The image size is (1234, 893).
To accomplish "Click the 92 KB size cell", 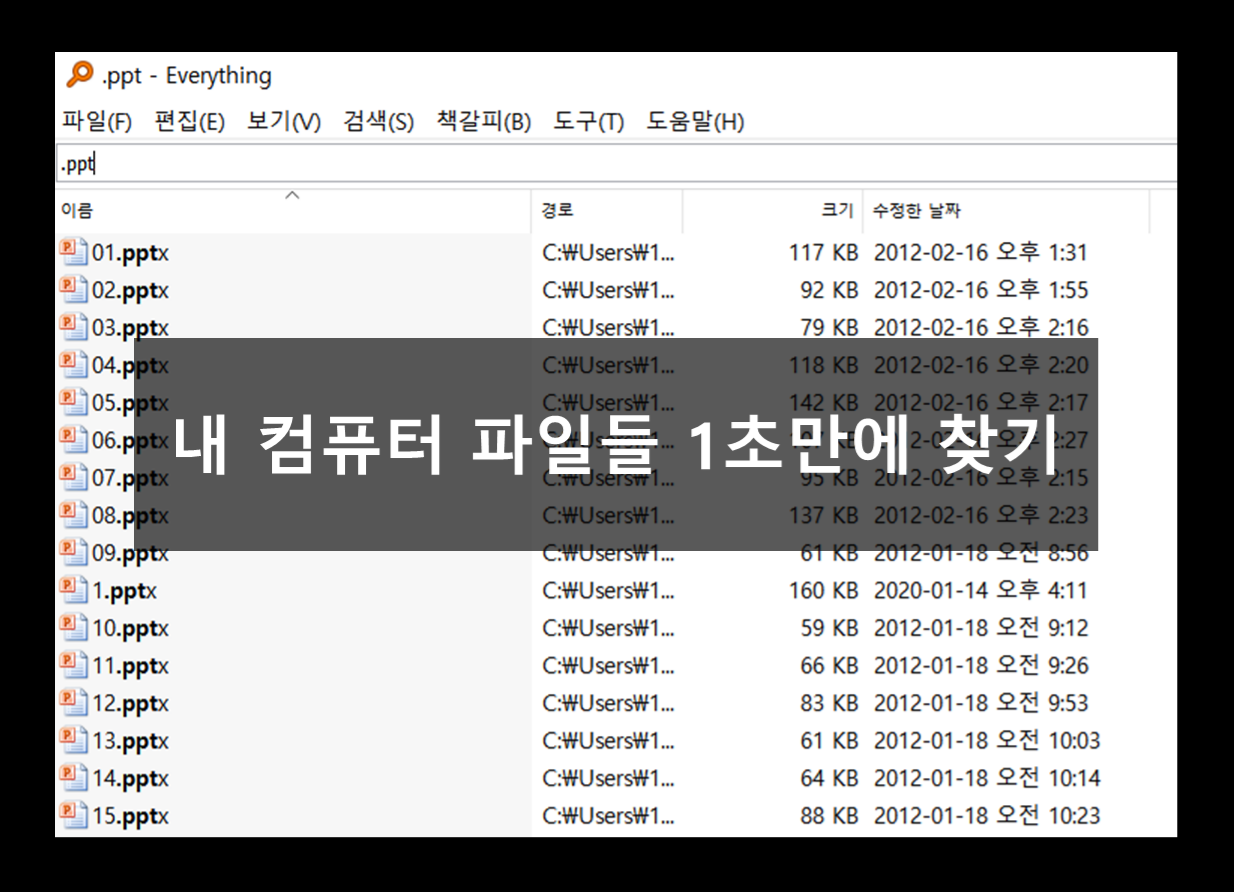I will pos(829,291).
